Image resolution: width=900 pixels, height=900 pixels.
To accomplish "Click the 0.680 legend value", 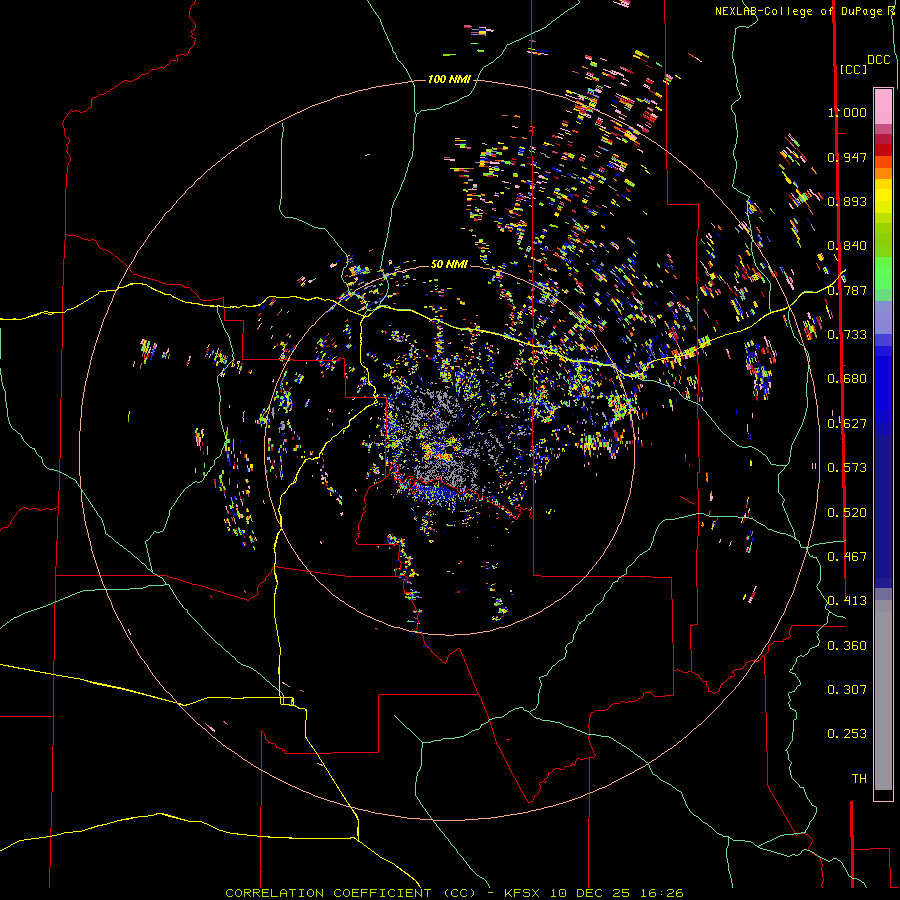I will pos(847,379).
